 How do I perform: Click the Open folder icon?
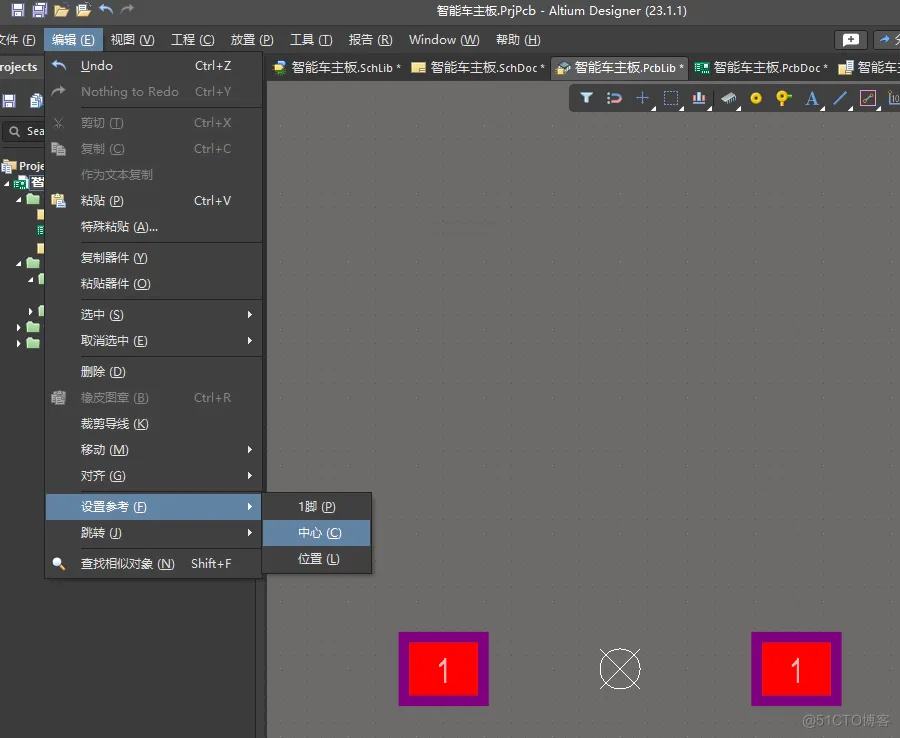click(61, 10)
